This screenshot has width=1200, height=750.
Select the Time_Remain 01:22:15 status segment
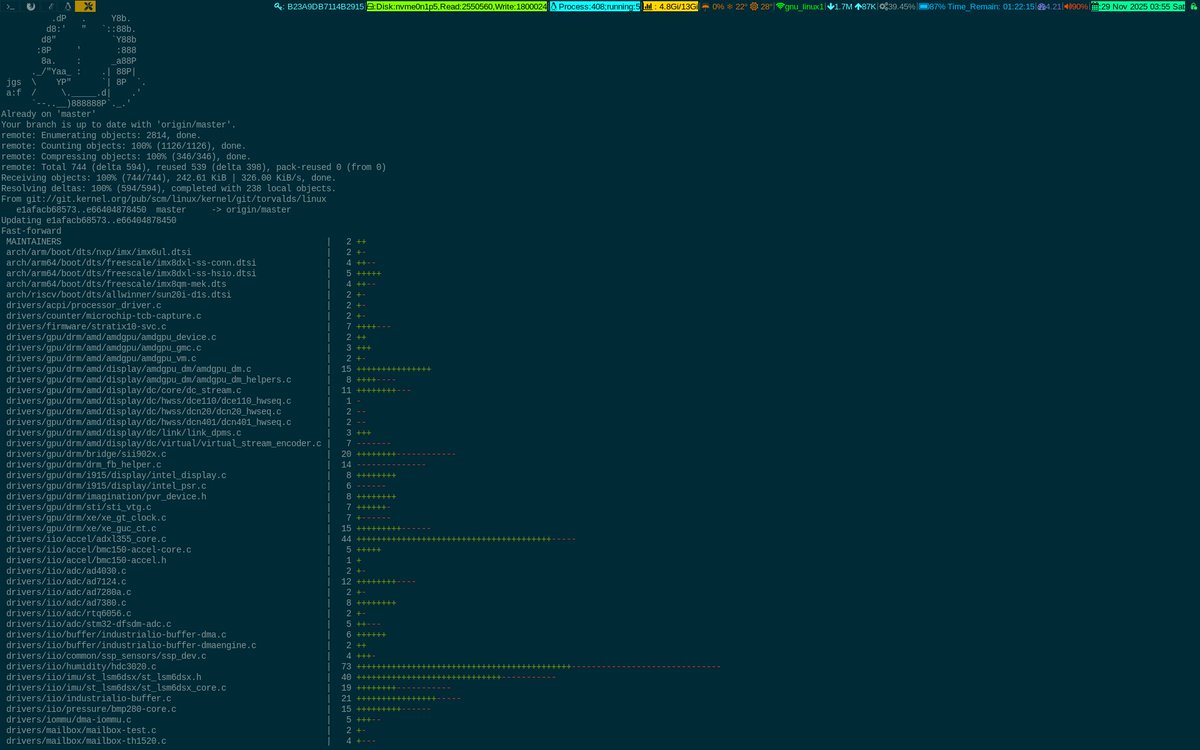pyautogui.click(x=990, y=7)
